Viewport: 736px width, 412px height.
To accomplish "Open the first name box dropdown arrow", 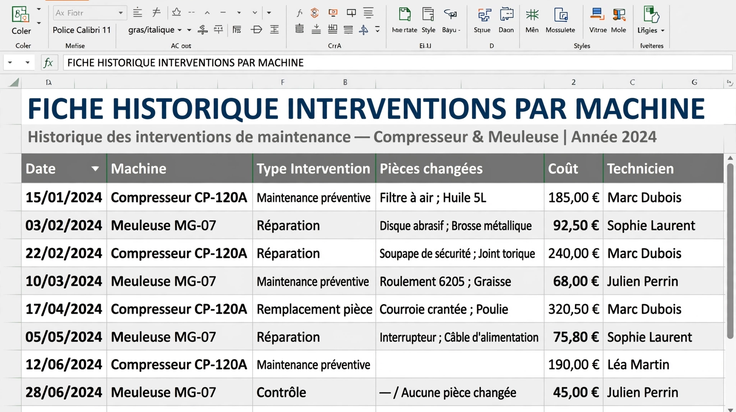I will pyautogui.click(x=10, y=62).
